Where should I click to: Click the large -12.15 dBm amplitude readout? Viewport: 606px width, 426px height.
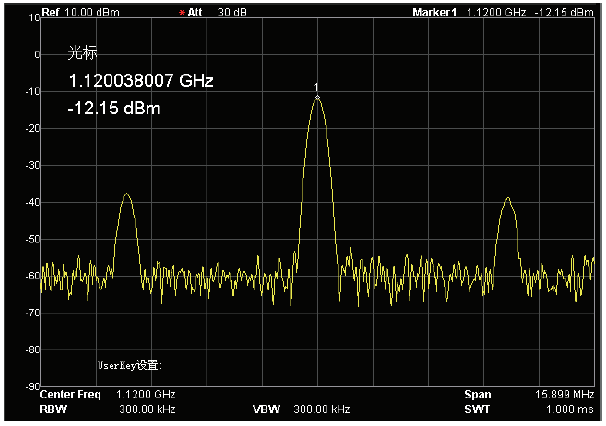click(x=114, y=108)
